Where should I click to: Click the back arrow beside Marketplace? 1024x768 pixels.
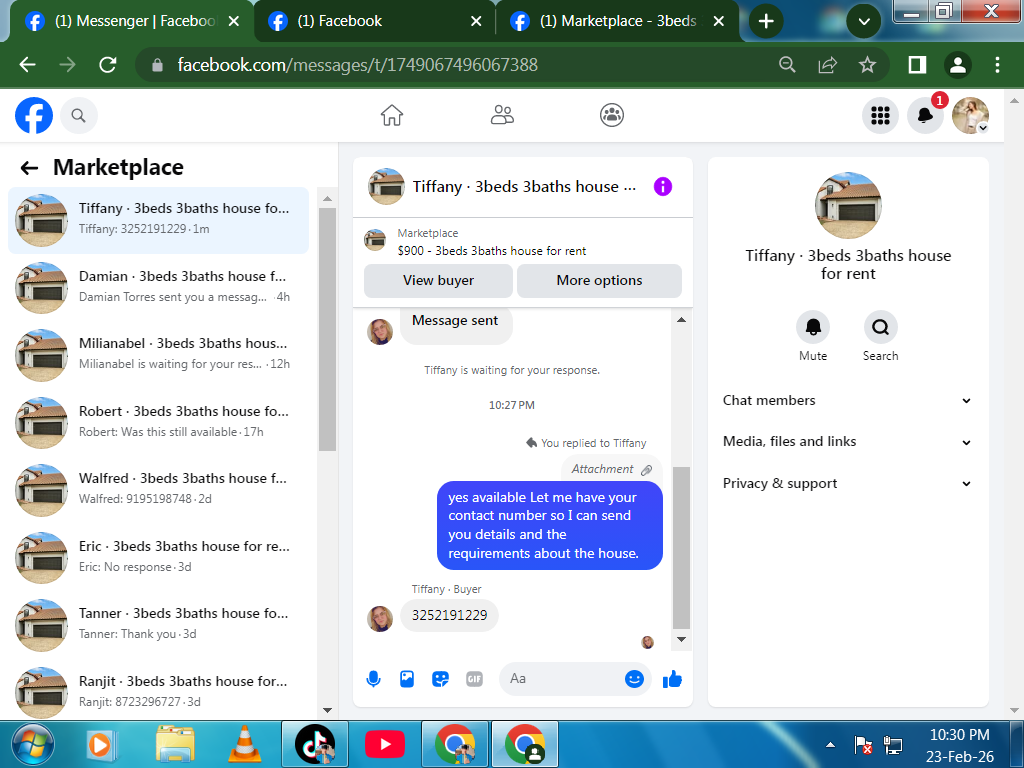(x=29, y=168)
